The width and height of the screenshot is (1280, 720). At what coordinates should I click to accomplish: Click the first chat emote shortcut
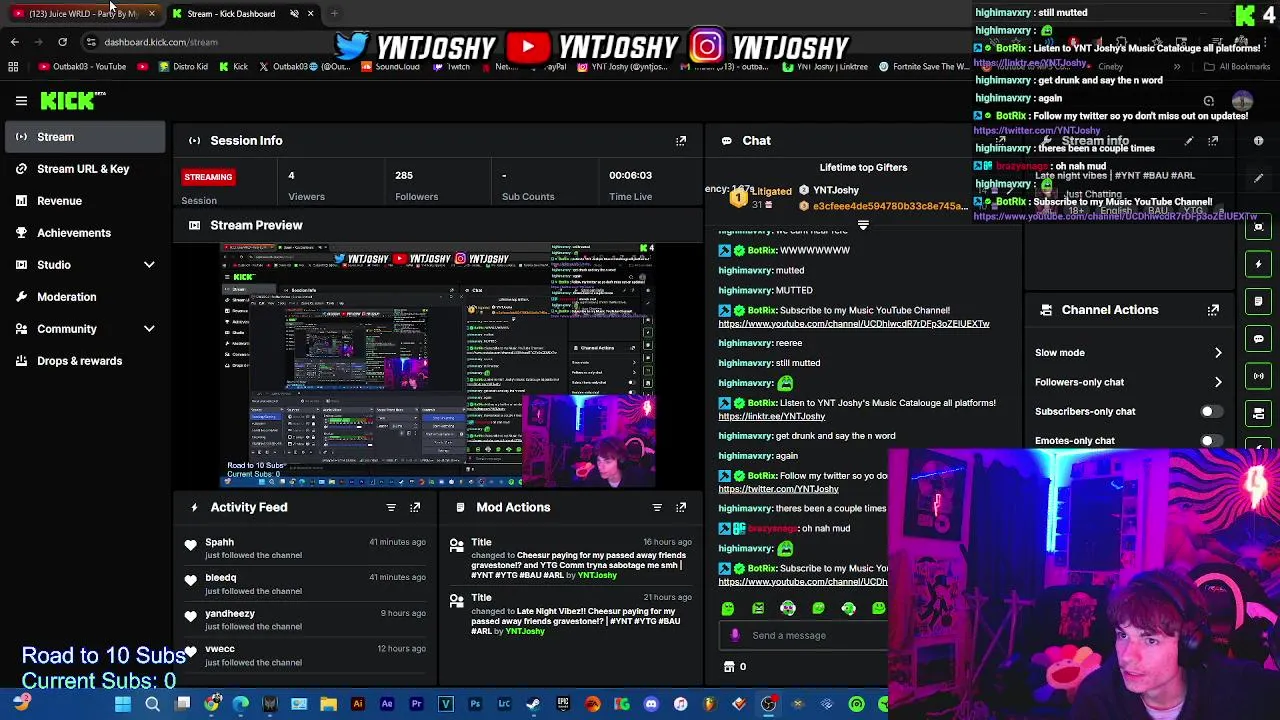coord(728,608)
